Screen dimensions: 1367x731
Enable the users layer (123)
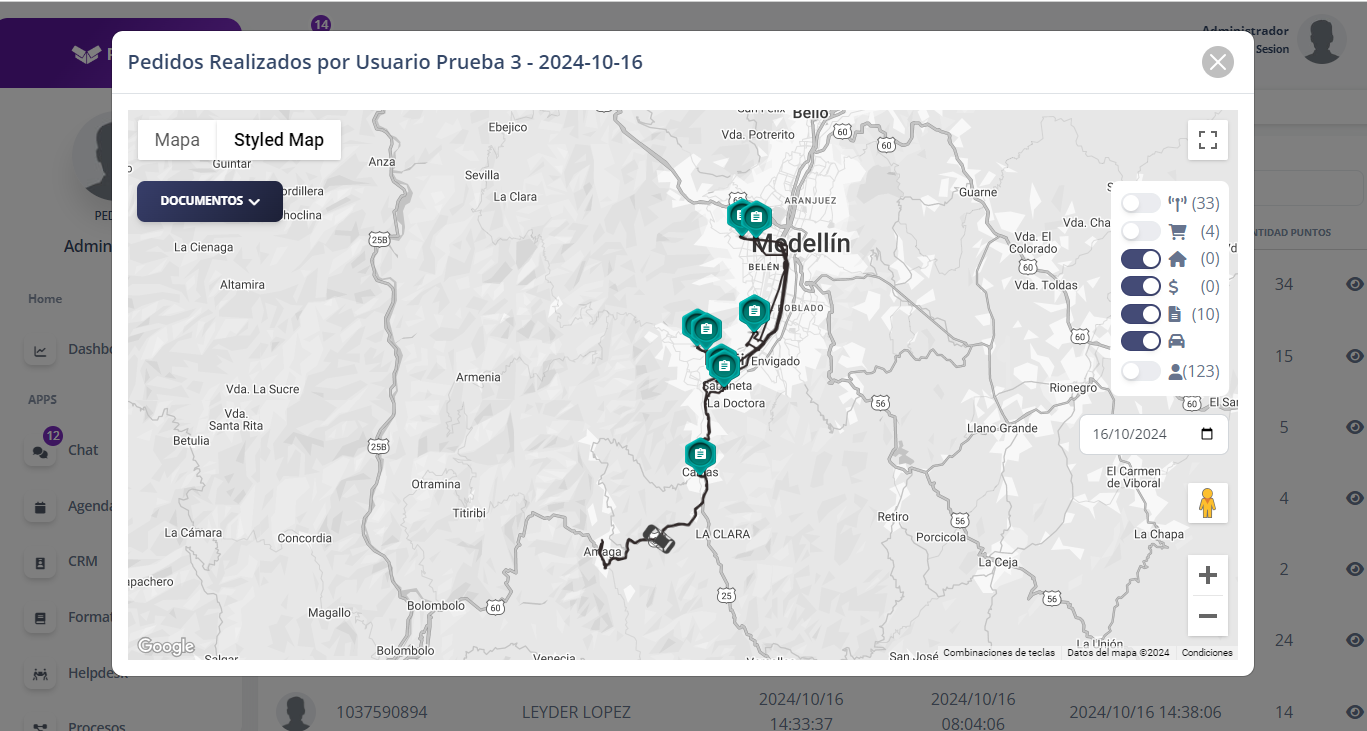(1141, 371)
